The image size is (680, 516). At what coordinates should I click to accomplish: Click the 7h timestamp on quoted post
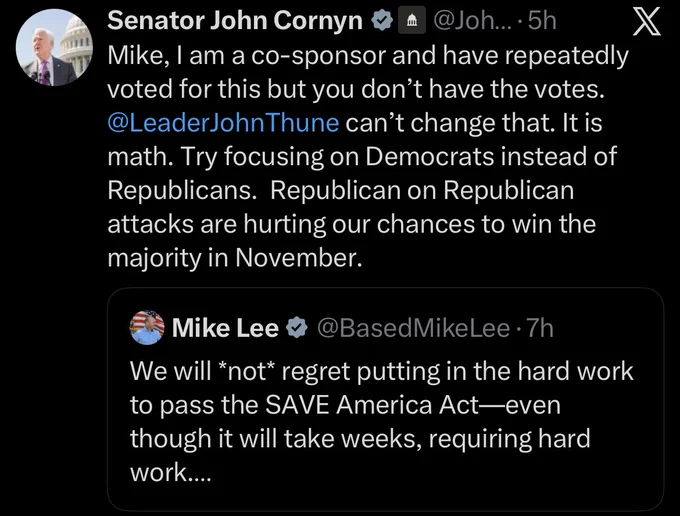click(x=540, y=328)
